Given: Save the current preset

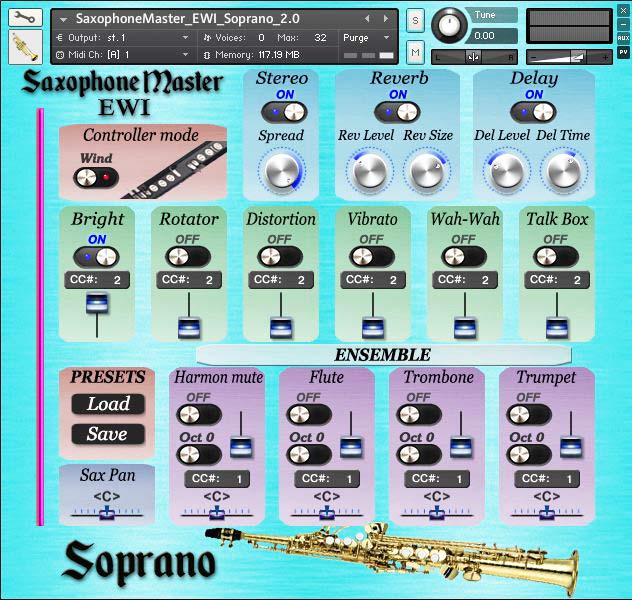Looking at the screenshot, I should 108,434.
